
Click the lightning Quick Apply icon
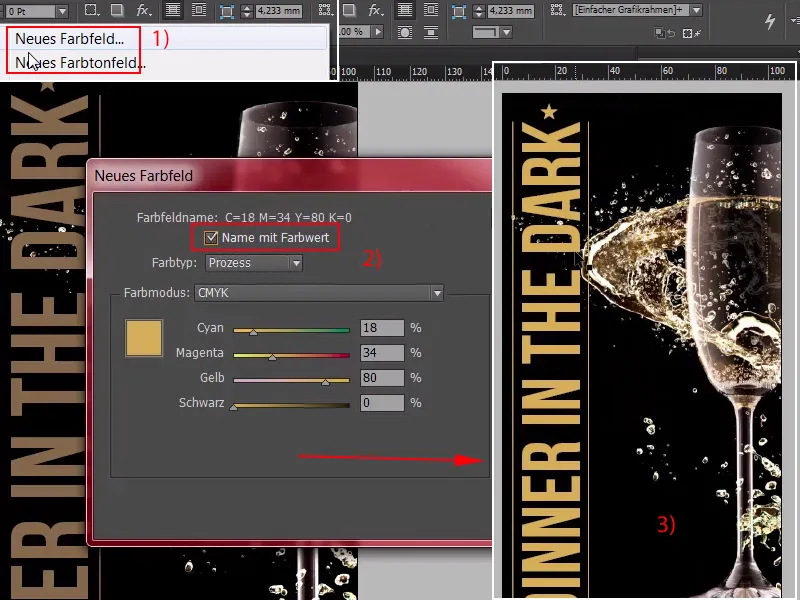tap(770, 21)
